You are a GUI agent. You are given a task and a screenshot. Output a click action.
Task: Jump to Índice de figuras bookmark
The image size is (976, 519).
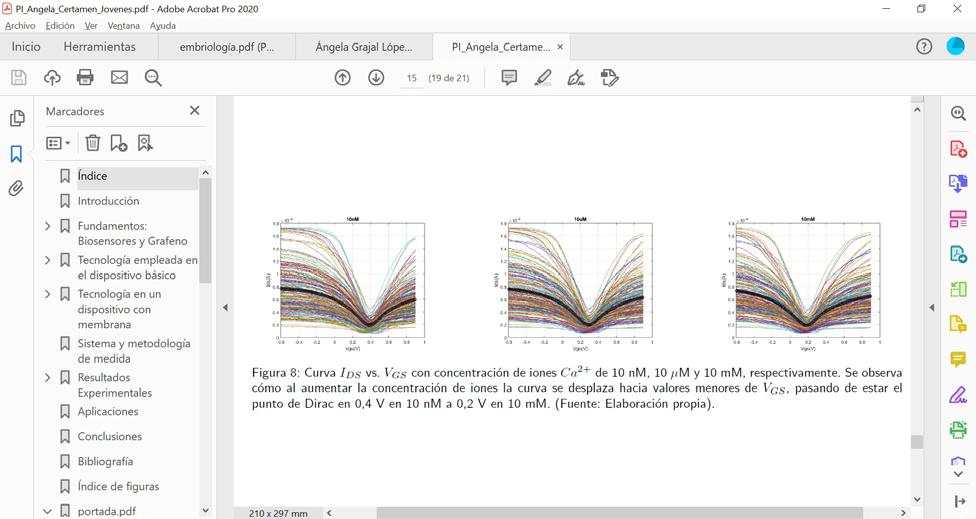(x=118, y=486)
